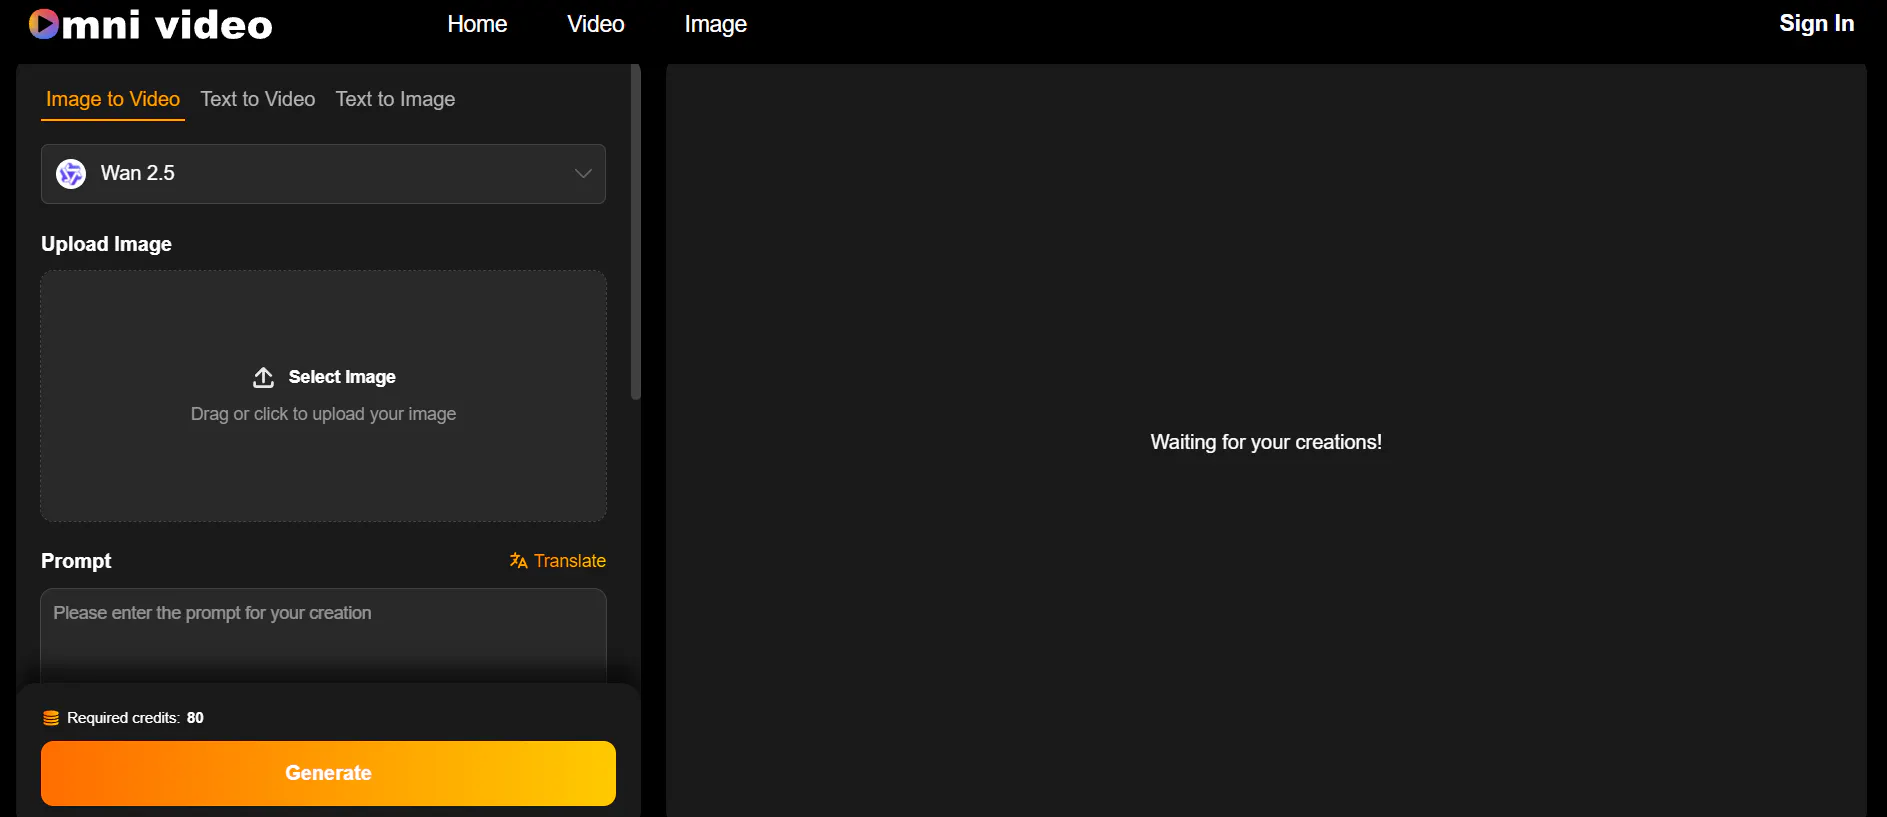The height and width of the screenshot is (817, 1887).
Task: Click the Prompt heading label
Action: pos(76,561)
